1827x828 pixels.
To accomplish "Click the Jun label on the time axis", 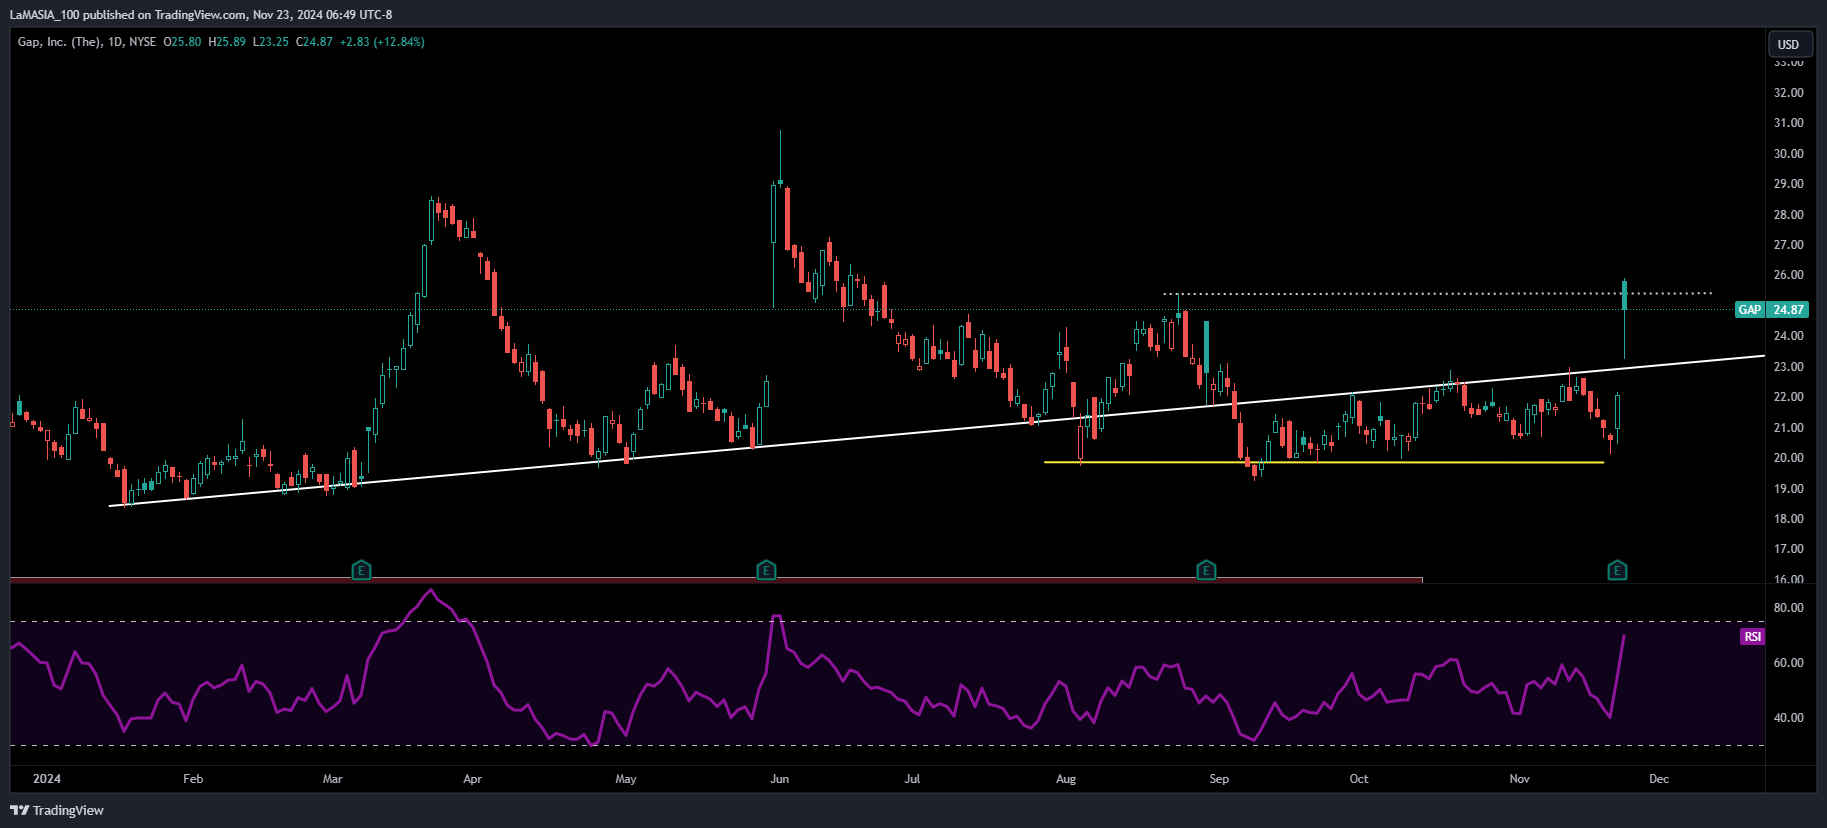I will 780,779.
